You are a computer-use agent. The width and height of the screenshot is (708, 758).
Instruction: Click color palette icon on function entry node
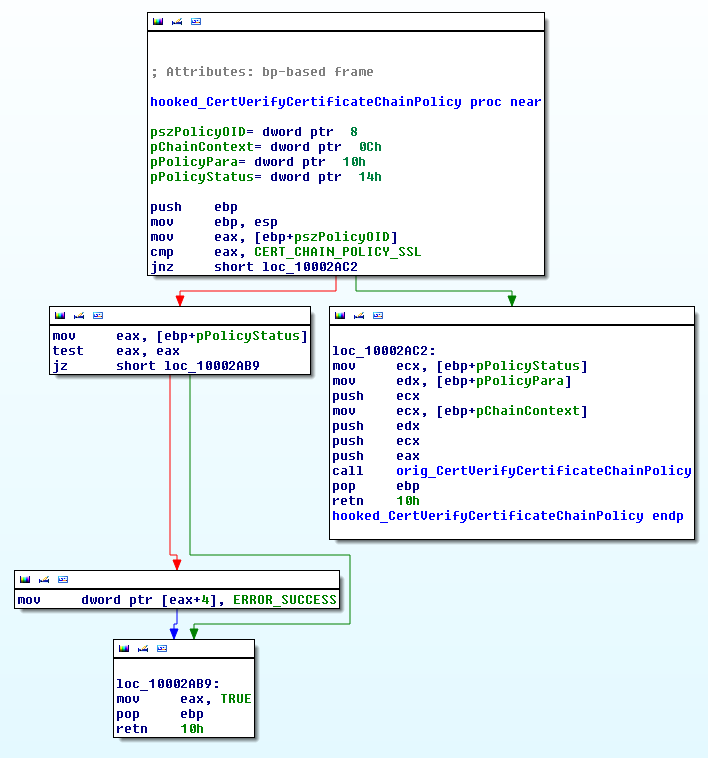pyautogui.click(x=158, y=21)
